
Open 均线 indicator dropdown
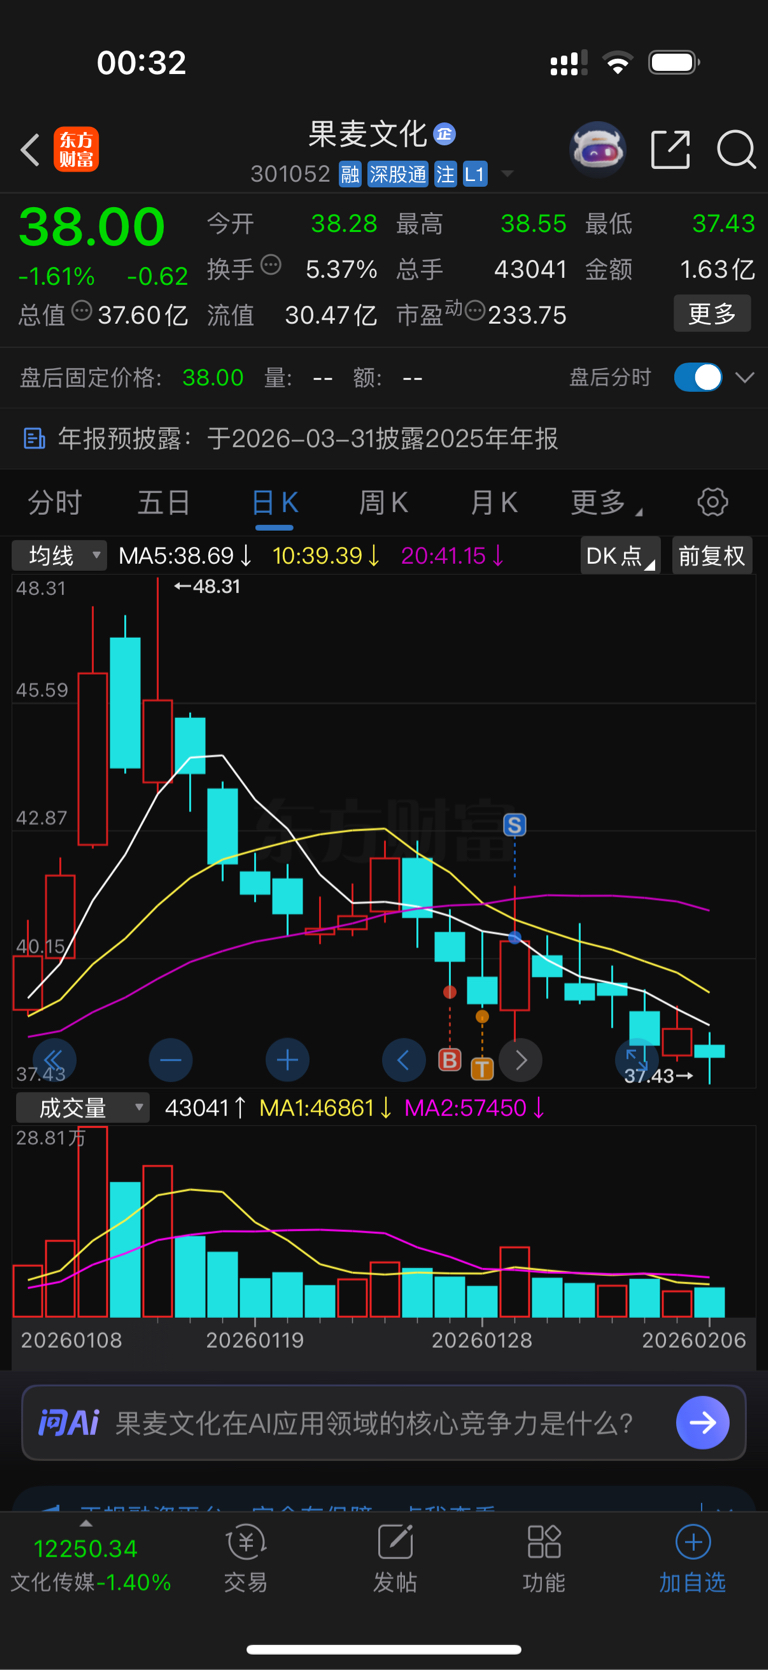(59, 556)
